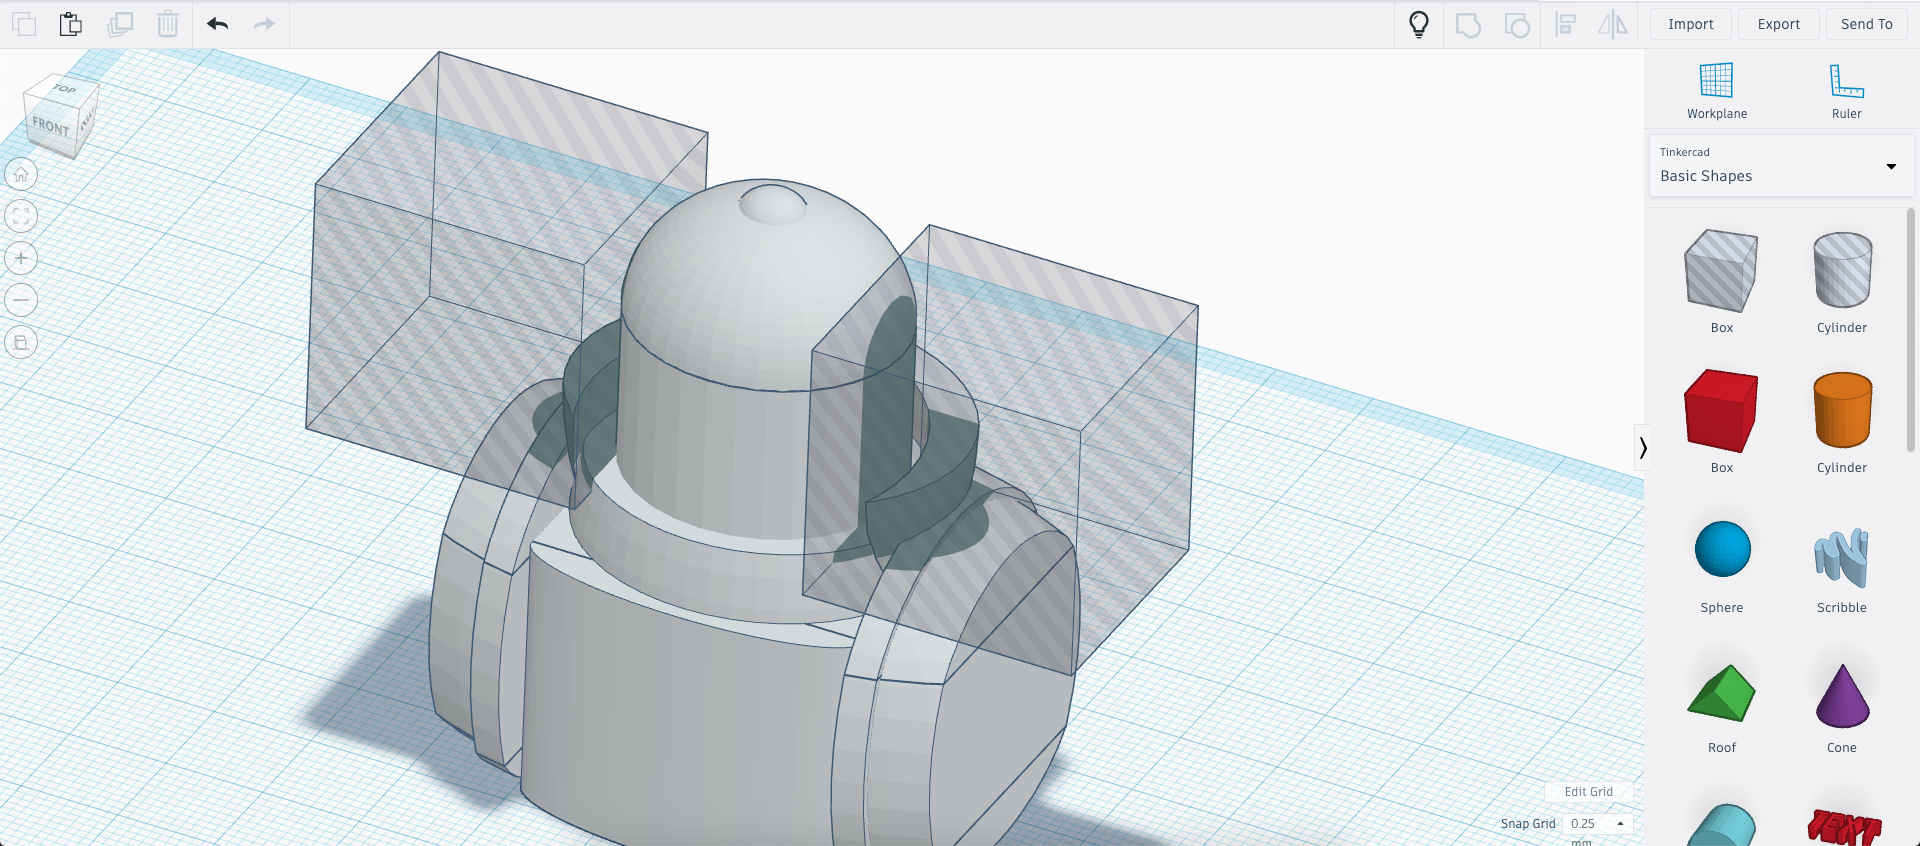
Task: Click the Workplane tool
Action: 1716,91
